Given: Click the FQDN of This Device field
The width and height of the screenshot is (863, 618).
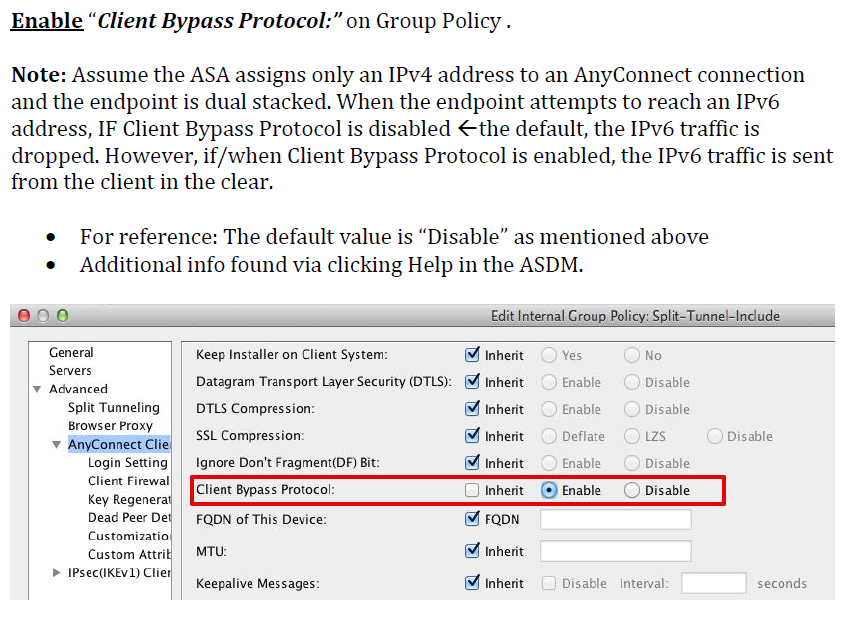Looking at the screenshot, I should click(615, 519).
